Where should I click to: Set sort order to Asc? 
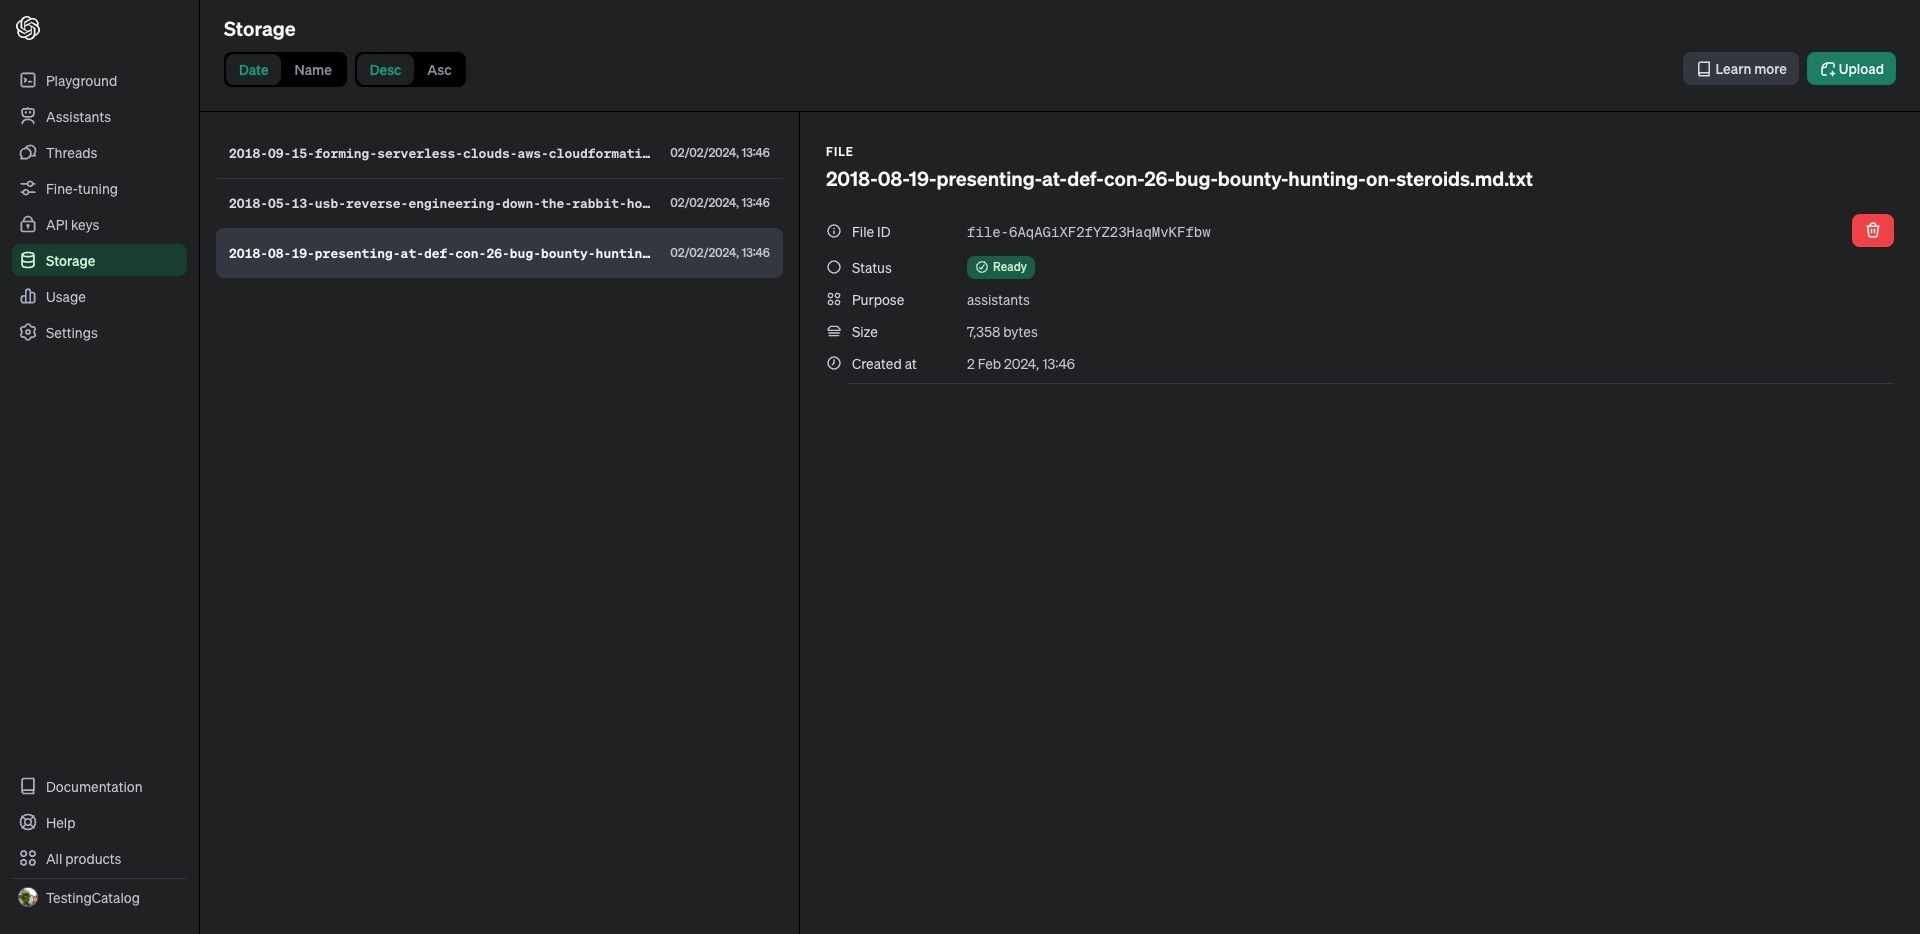(439, 69)
